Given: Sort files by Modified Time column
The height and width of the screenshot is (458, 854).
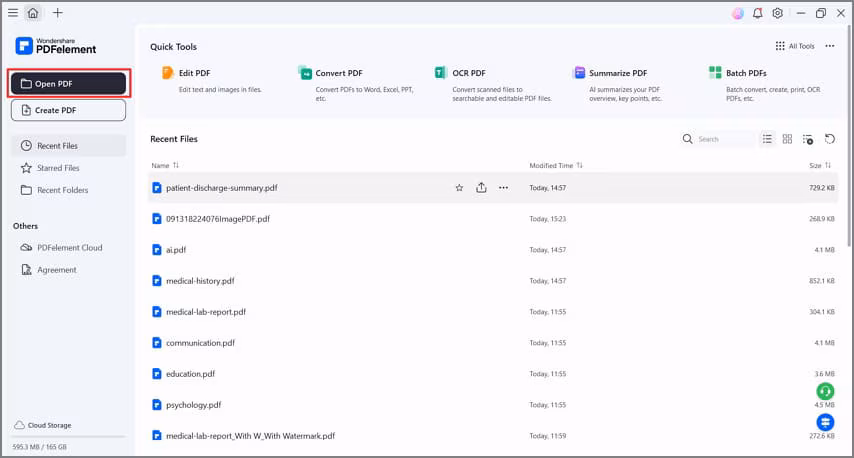Looking at the screenshot, I should pyautogui.click(x=556, y=166).
